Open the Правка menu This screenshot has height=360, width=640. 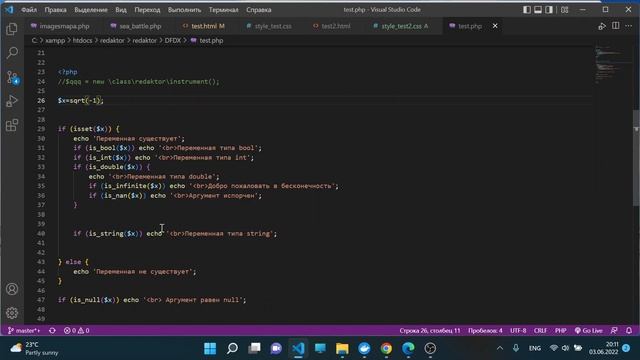click(x=56, y=10)
